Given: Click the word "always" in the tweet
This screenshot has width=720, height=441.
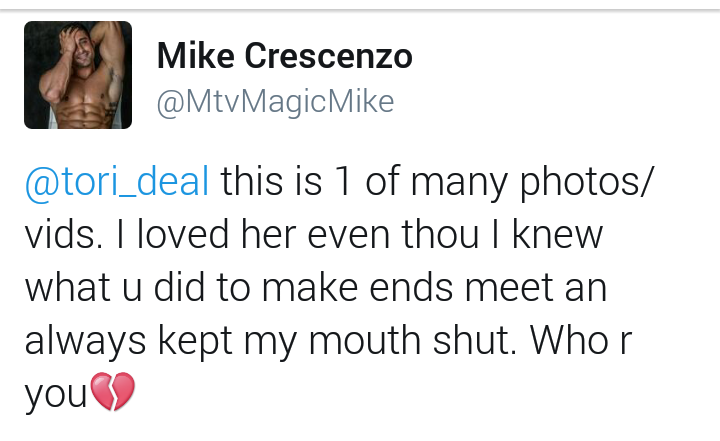Looking at the screenshot, I should point(85,342).
